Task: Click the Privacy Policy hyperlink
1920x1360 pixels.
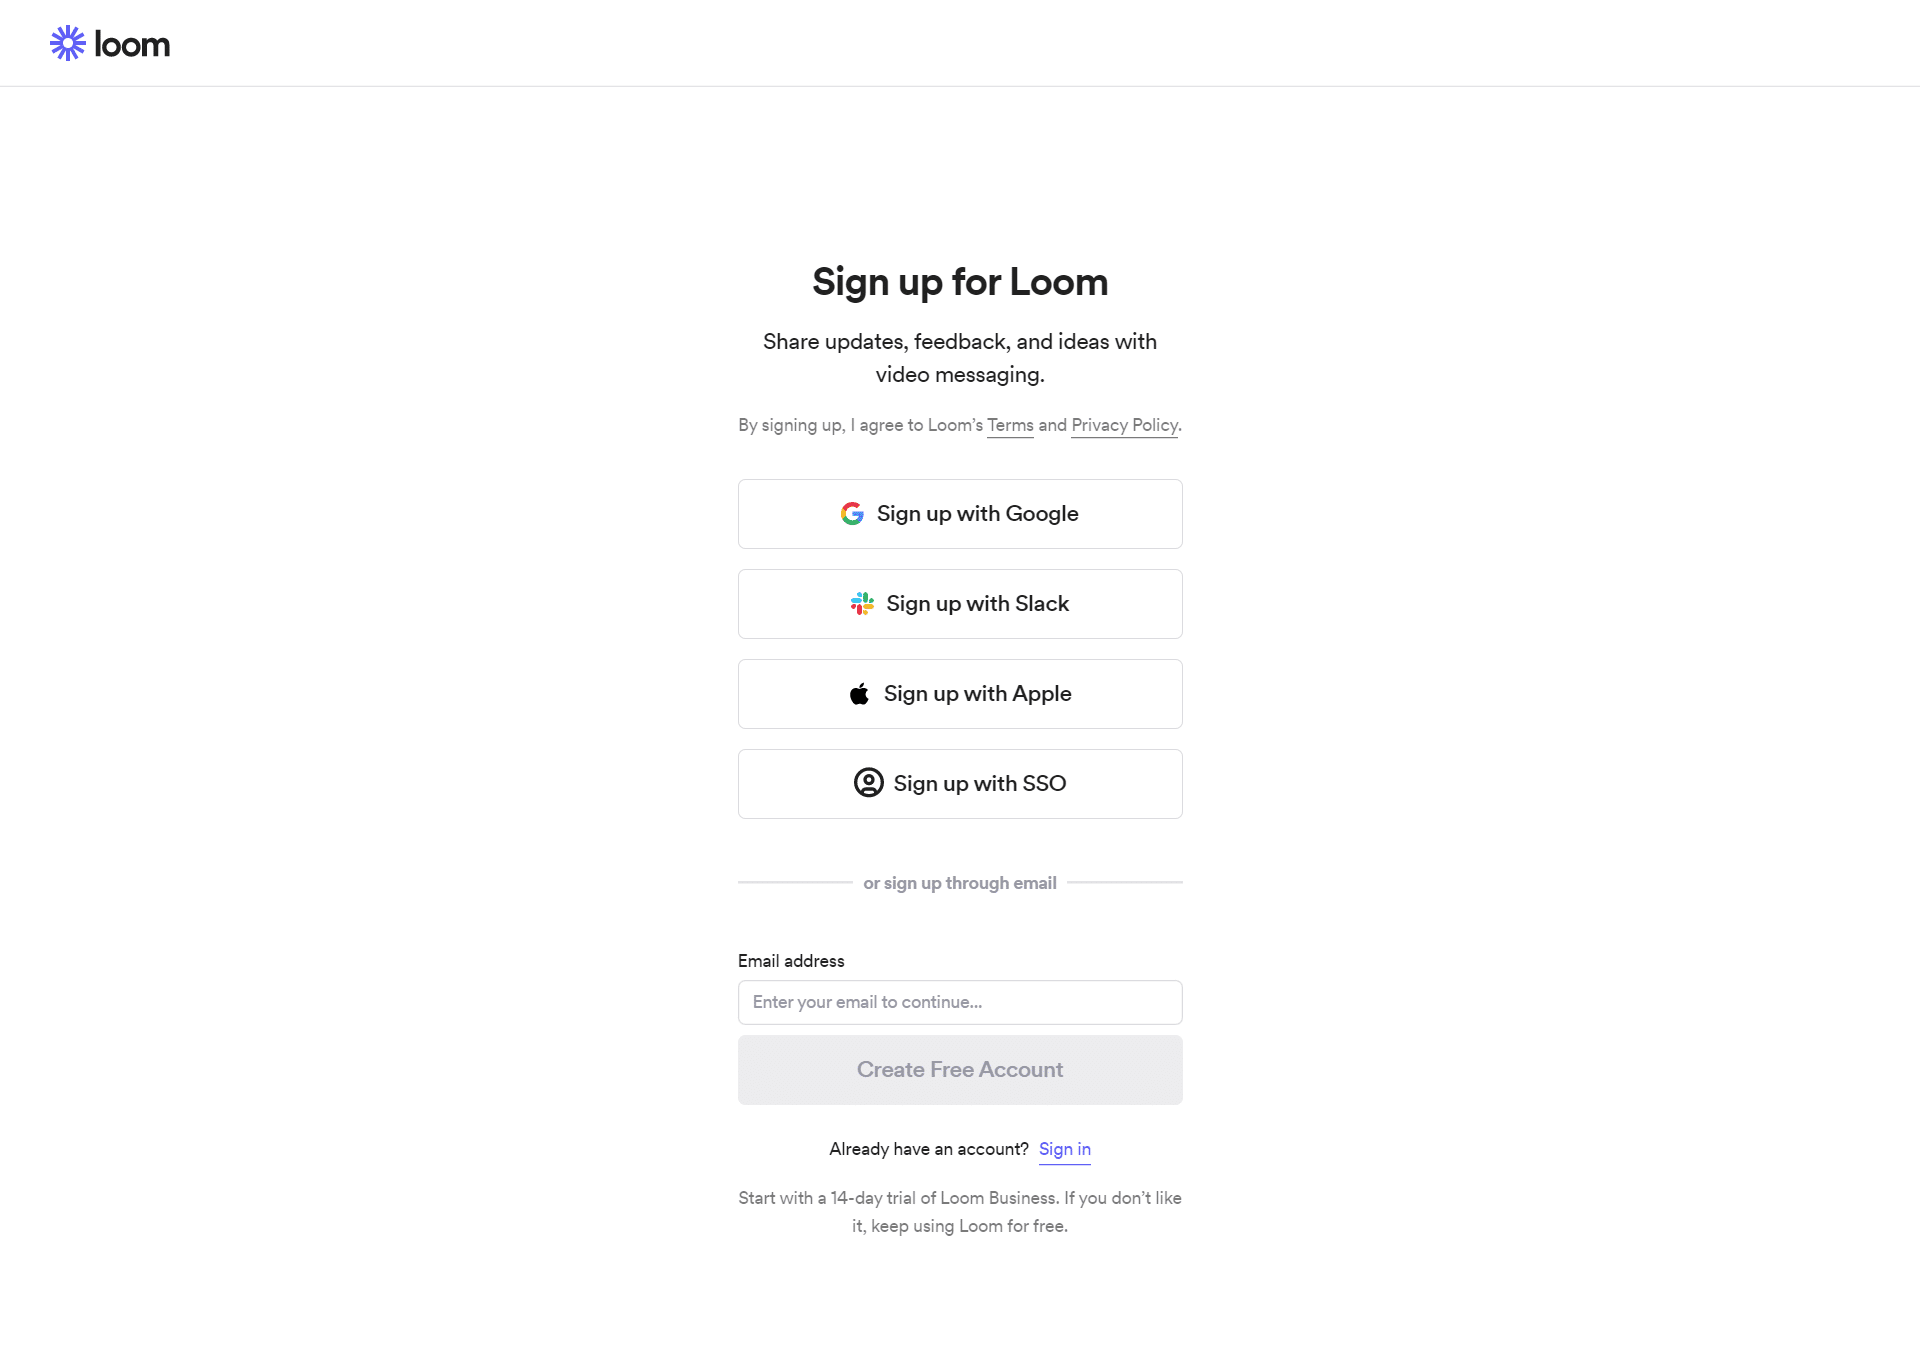Action: [x=1124, y=425]
